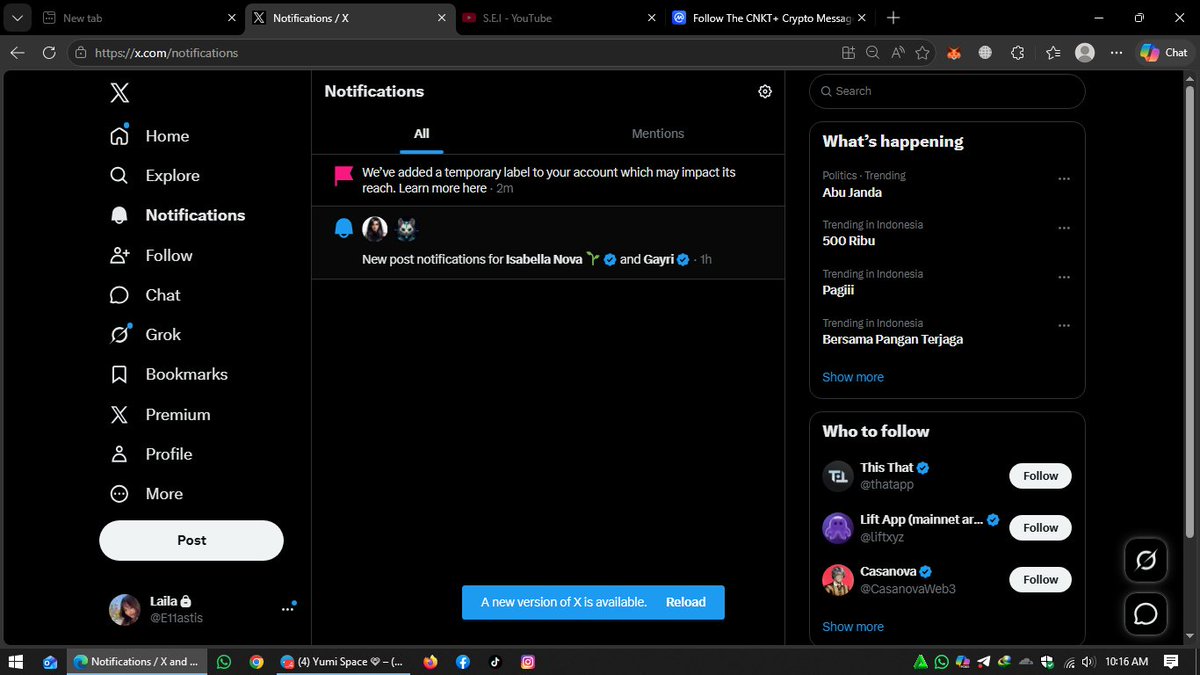Open WhatsApp from the Windows taskbar
1200x675 pixels.
(224, 661)
